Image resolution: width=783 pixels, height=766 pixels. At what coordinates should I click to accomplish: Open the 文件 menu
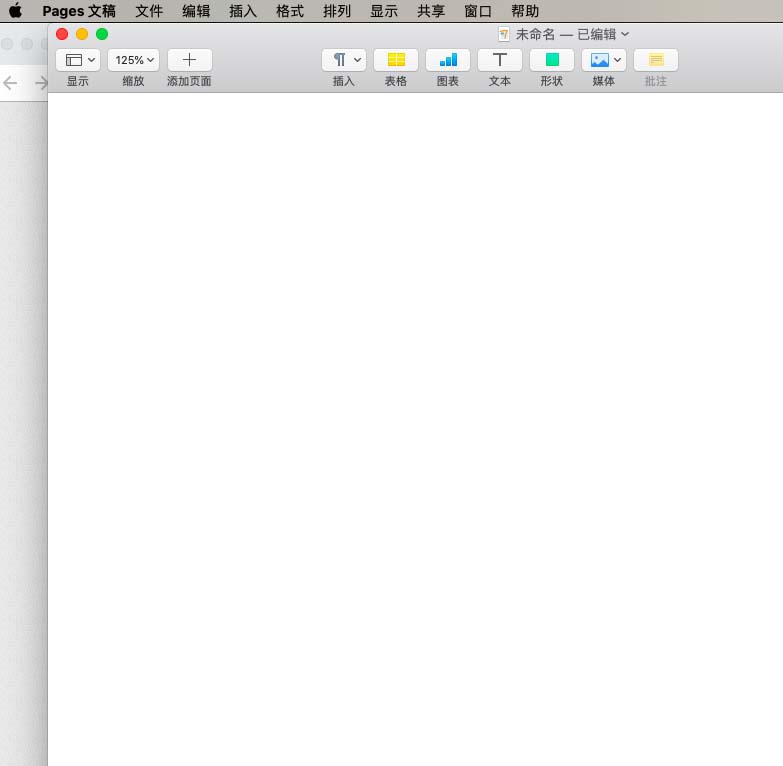[x=149, y=12]
